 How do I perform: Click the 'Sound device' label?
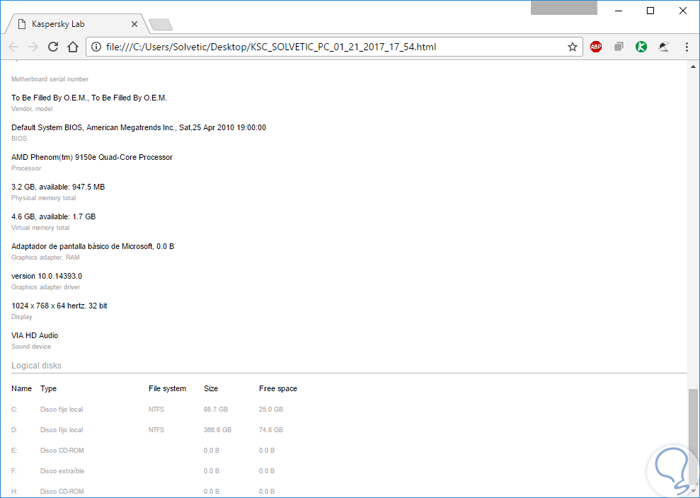[31, 346]
